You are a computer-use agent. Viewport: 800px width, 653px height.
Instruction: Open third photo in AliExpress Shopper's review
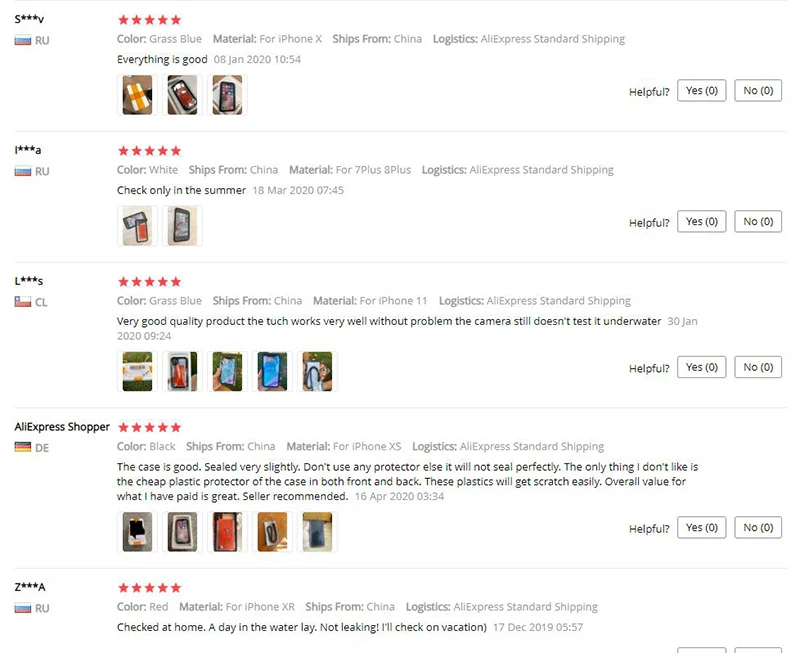click(227, 532)
